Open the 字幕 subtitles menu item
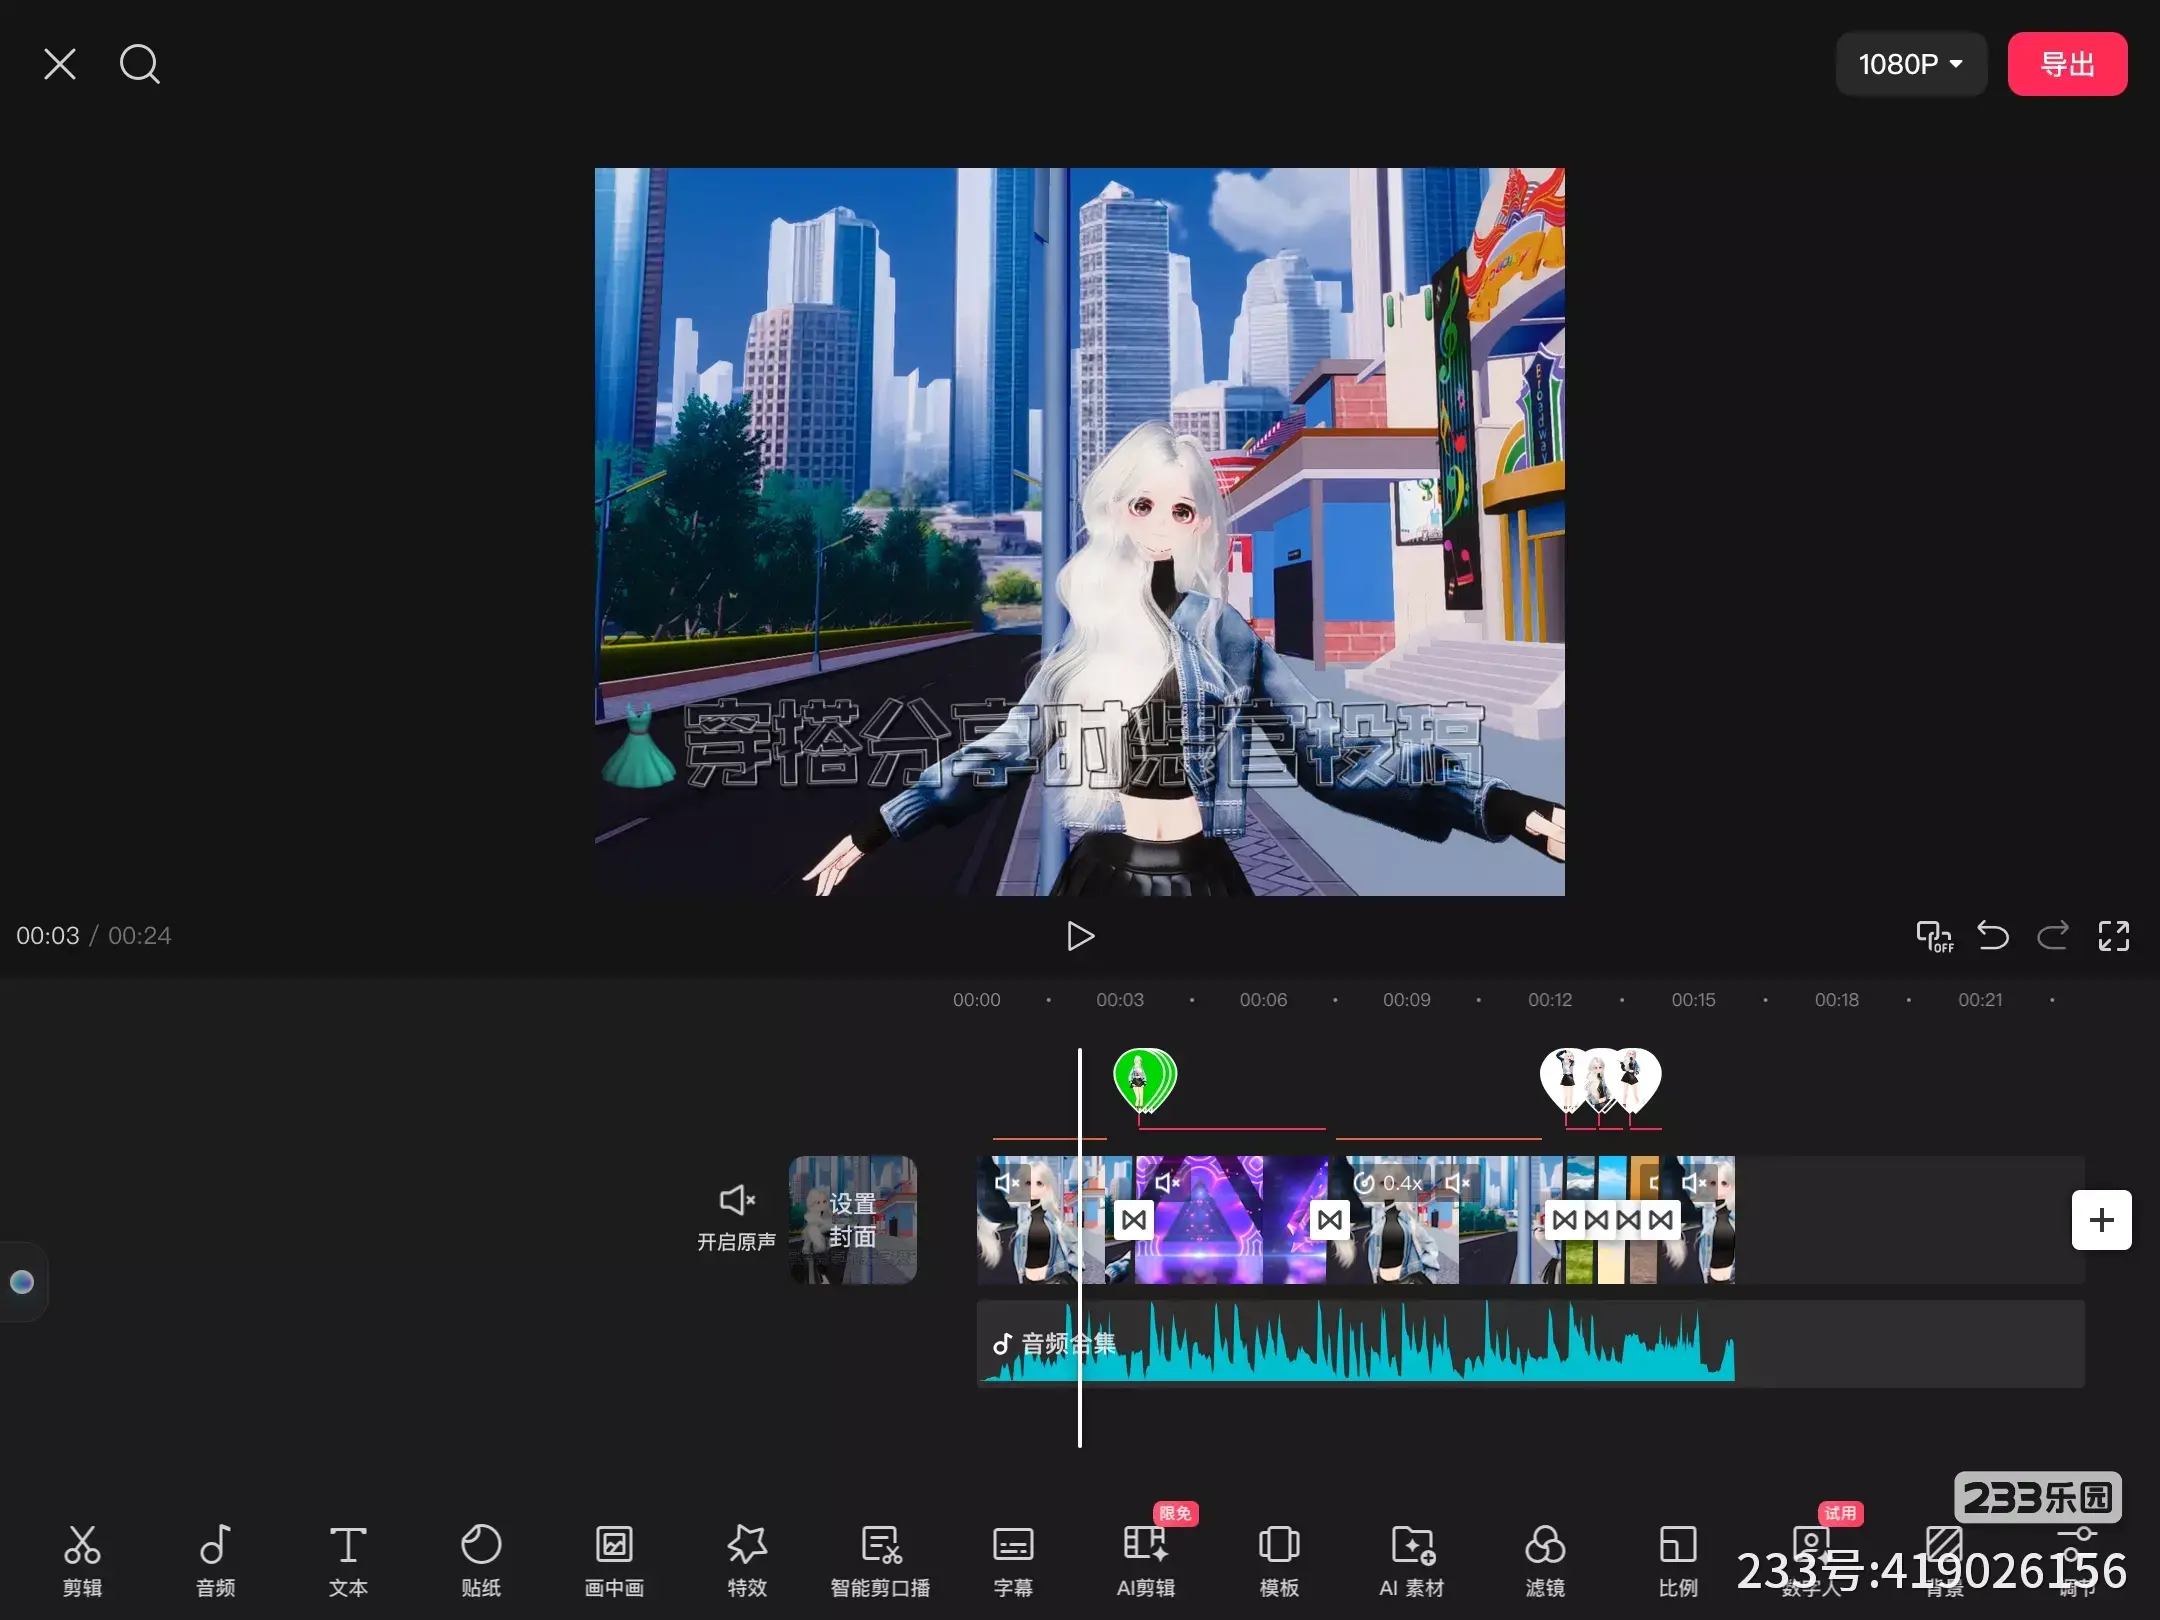The width and height of the screenshot is (2160, 1620). click(x=1013, y=1558)
